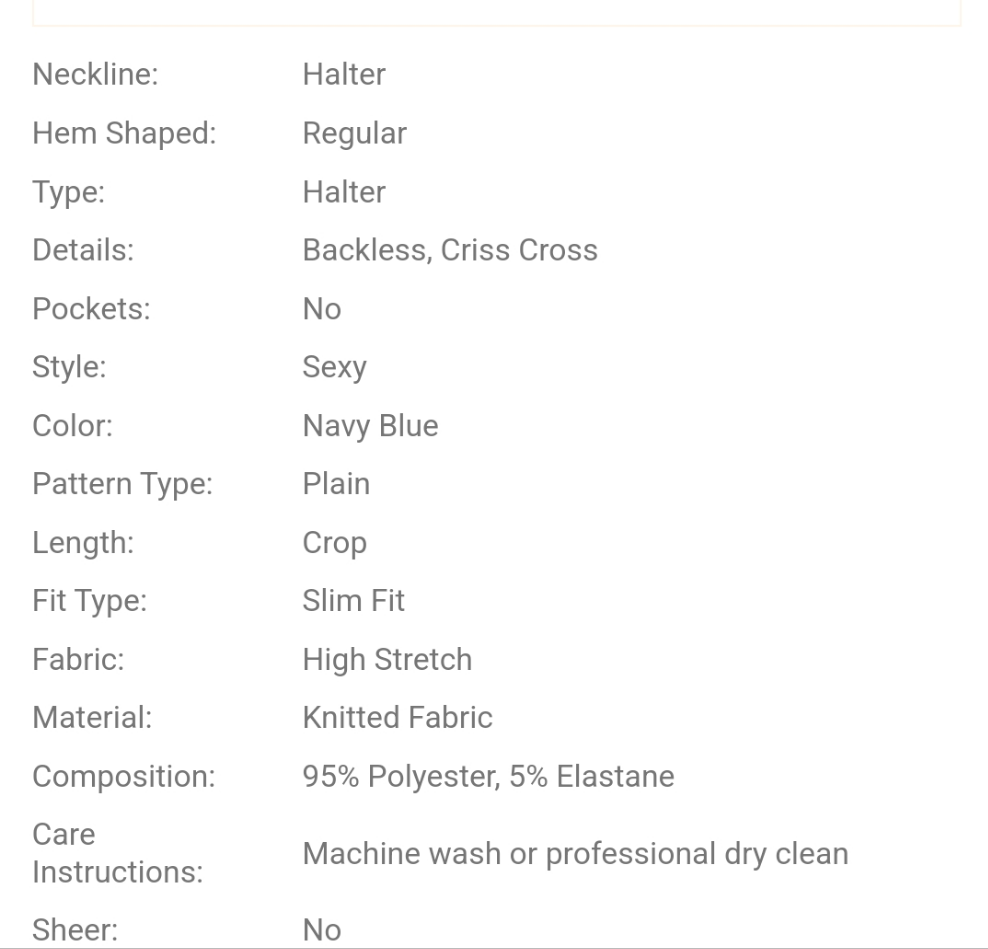Select the Plain pattern value
The width and height of the screenshot is (988, 949).
tap(336, 484)
